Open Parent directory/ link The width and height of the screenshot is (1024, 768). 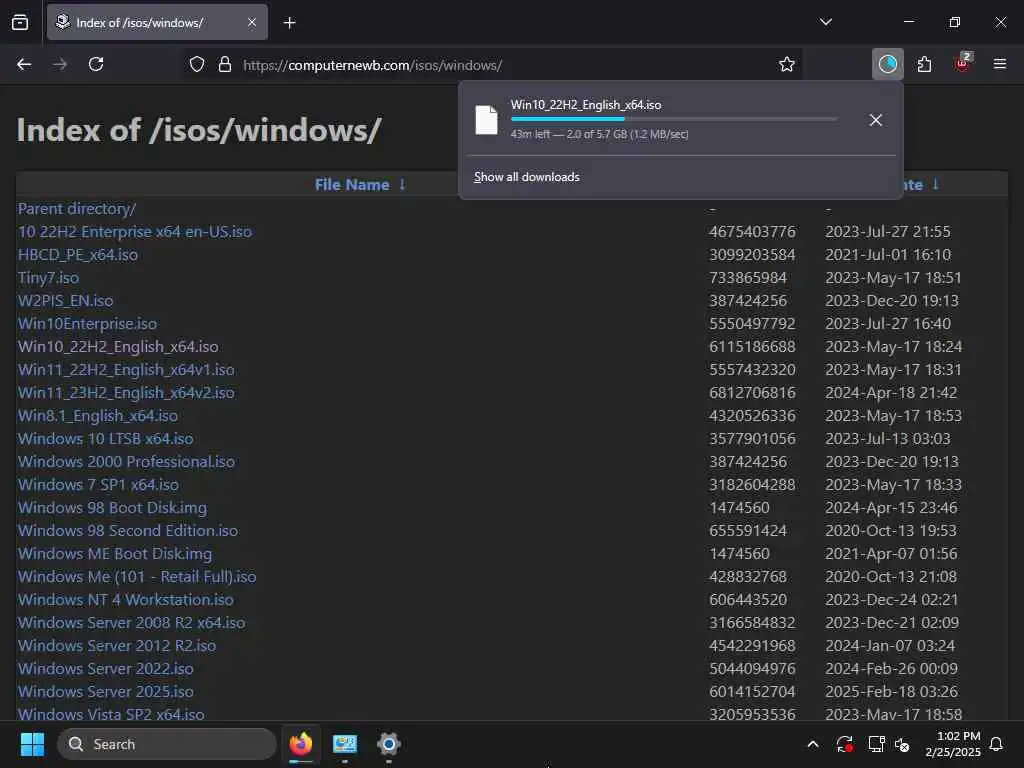pyautogui.click(x=77, y=208)
